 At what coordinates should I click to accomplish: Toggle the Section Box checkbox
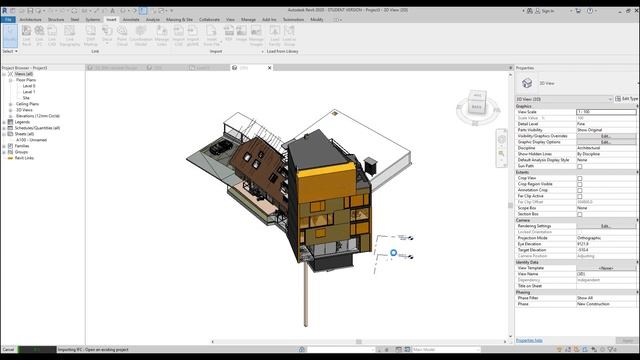(x=580, y=214)
